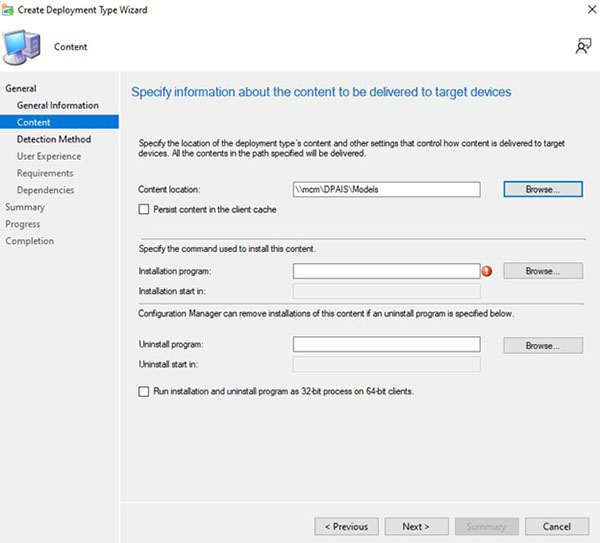600x543 pixels.
Task: Browse for the installation program
Action: 542,271
